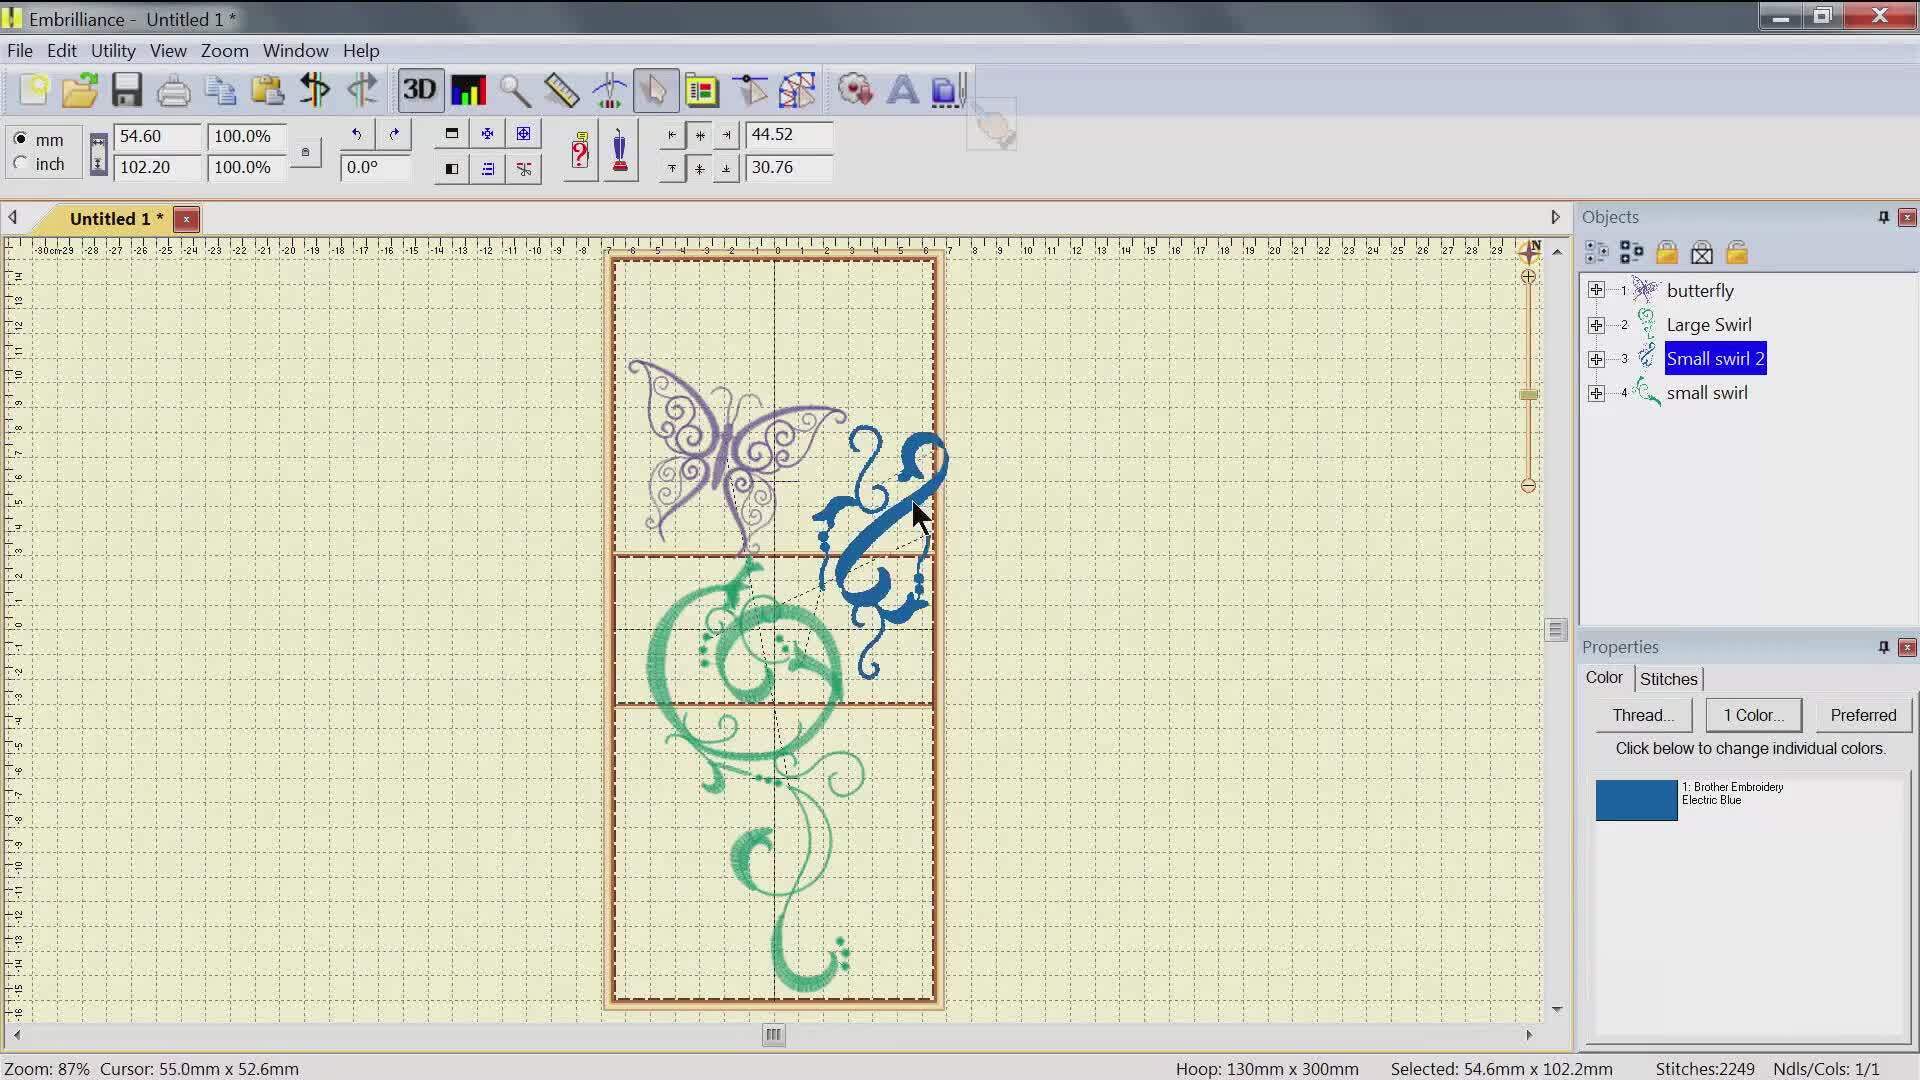
Task: Copy the selection with Copy icon
Action: (x=220, y=91)
